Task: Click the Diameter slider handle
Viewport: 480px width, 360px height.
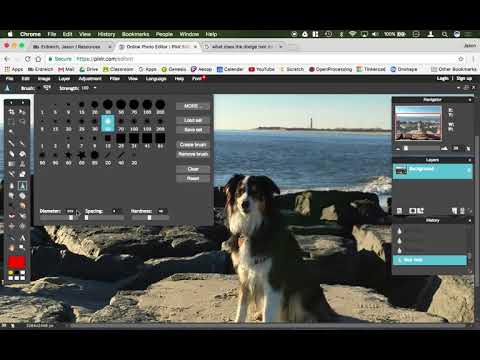Action: click(x=71, y=218)
